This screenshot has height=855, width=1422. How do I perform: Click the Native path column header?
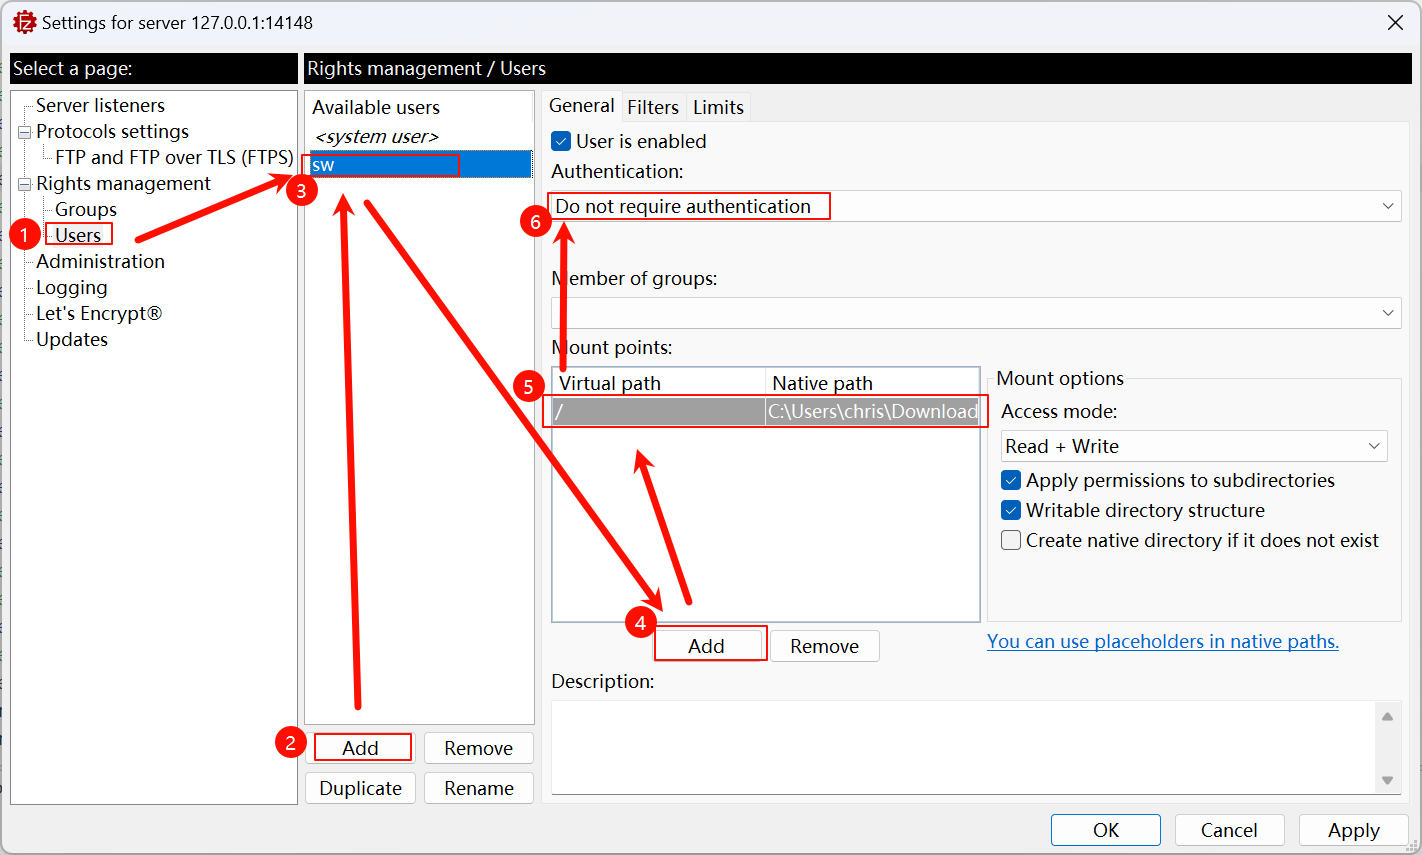(872, 383)
